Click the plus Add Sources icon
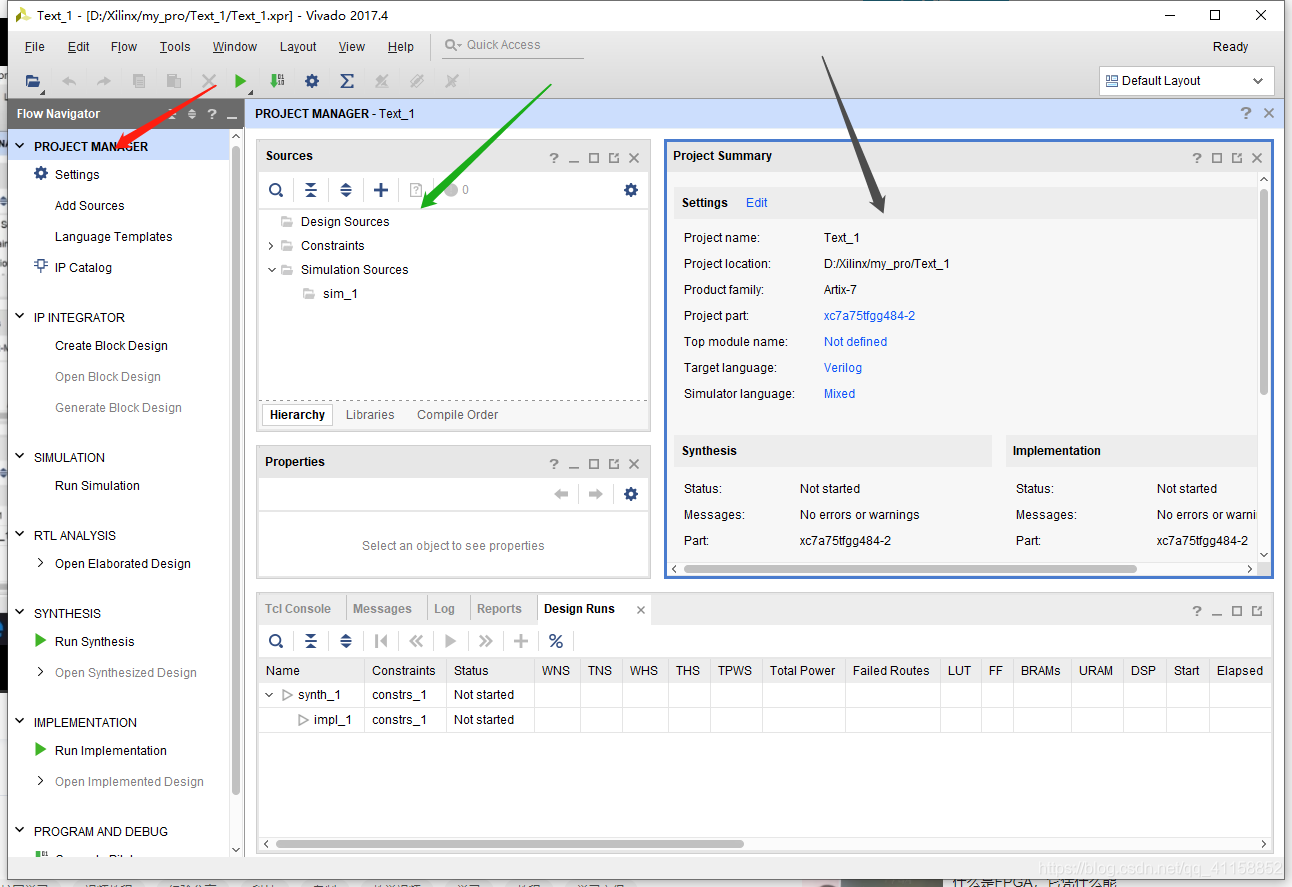1292x887 pixels. [x=381, y=190]
